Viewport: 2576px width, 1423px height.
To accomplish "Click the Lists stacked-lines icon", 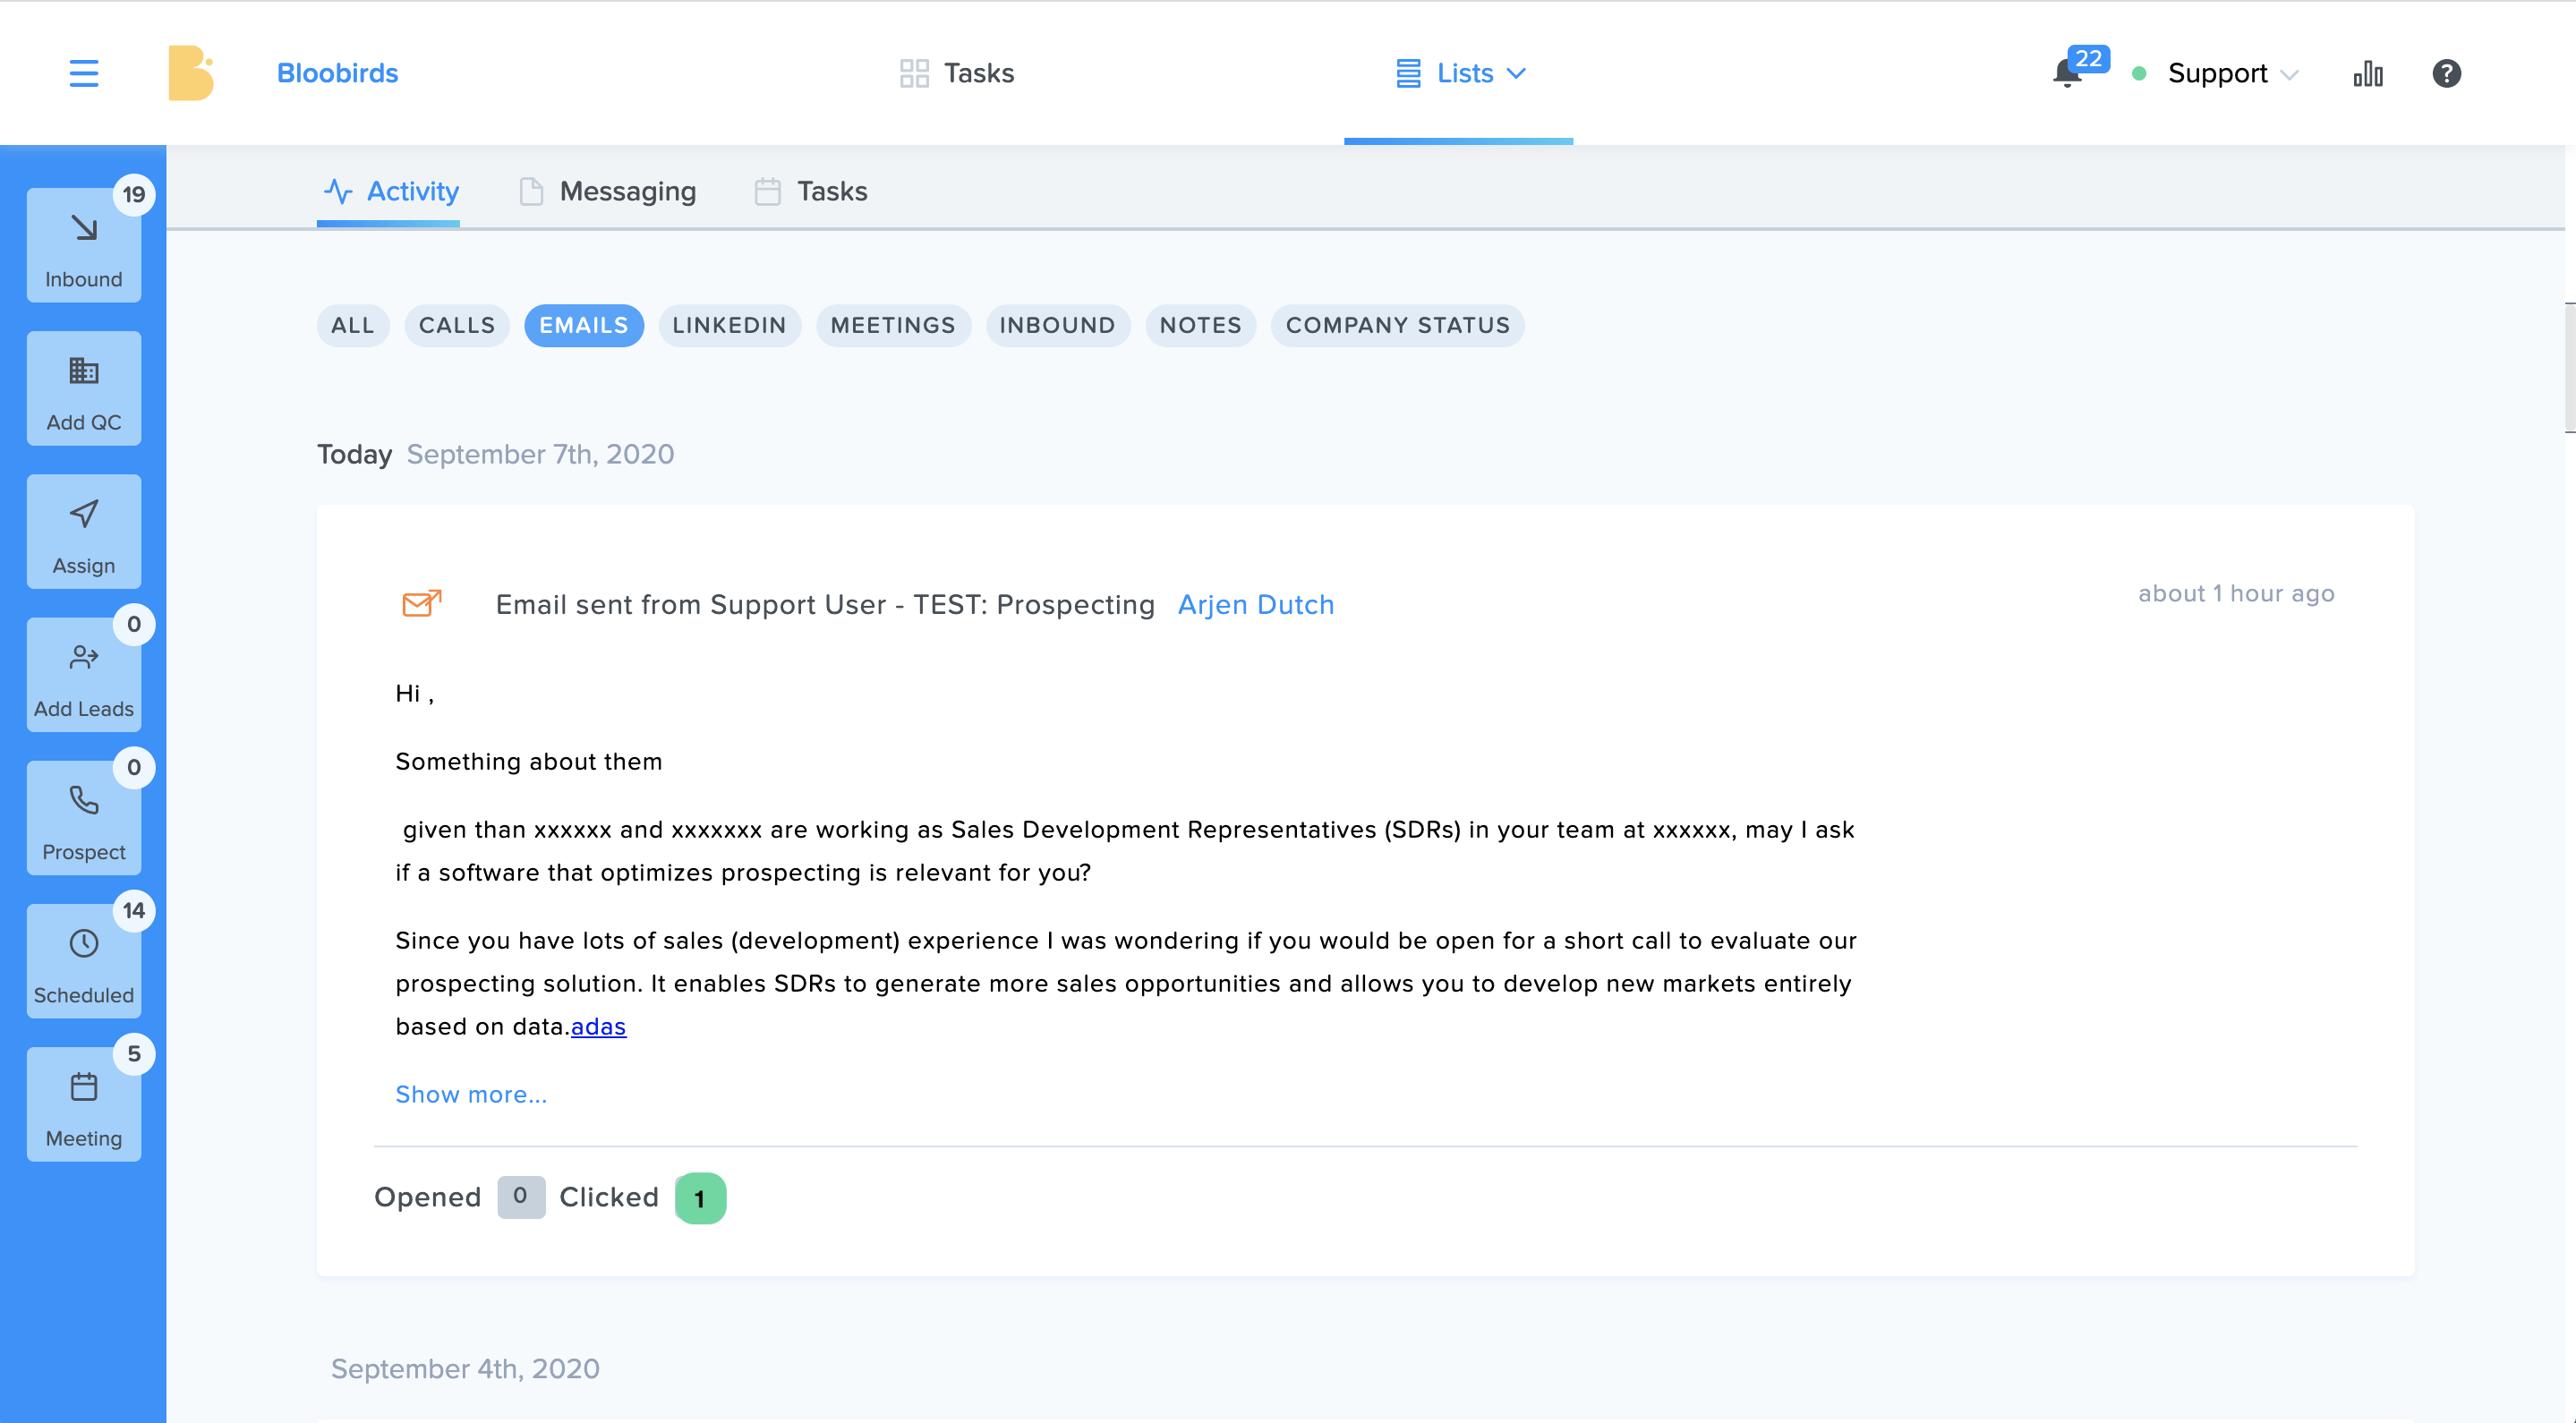I will click(x=1408, y=73).
